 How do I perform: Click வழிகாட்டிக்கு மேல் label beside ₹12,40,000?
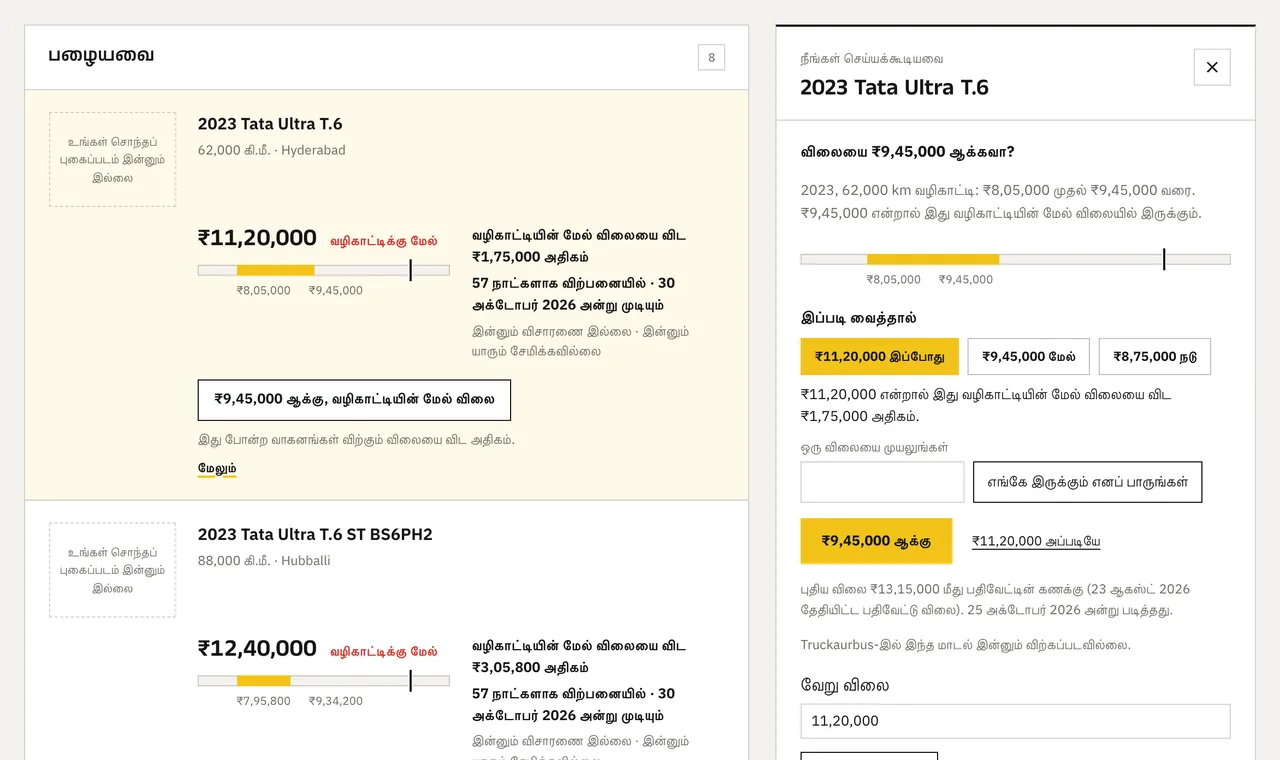click(384, 651)
